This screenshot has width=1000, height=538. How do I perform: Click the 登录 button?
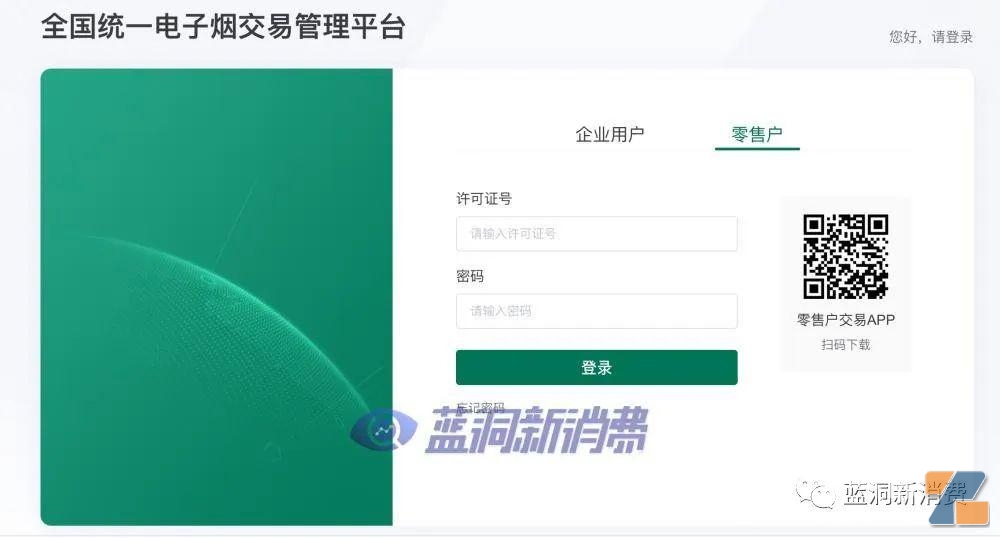tap(596, 367)
